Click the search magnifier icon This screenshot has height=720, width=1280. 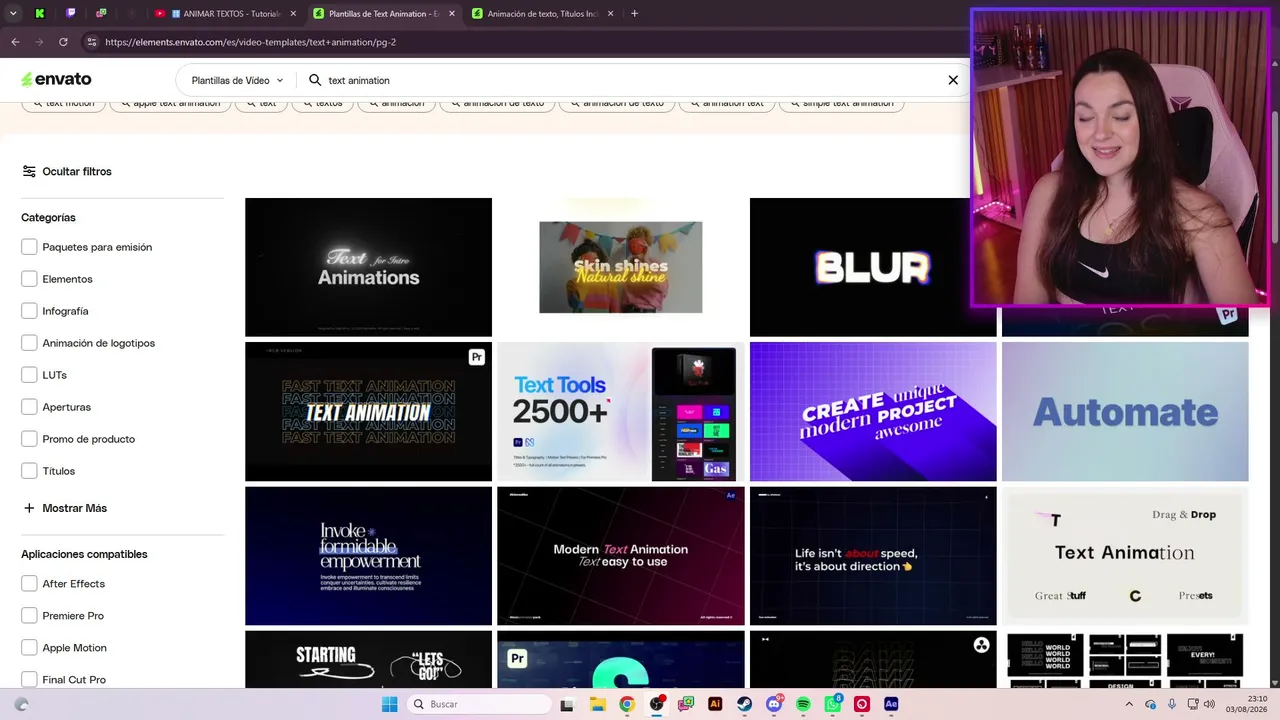point(315,80)
